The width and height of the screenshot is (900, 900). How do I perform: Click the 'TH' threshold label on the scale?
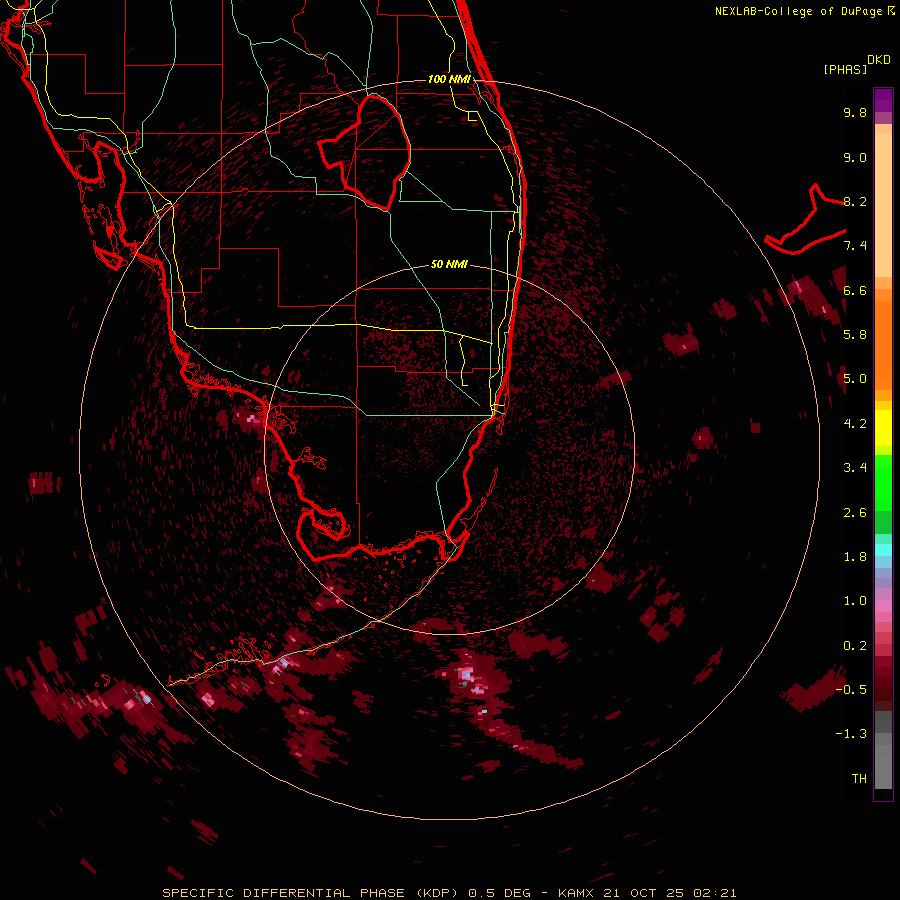click(859, 778)
